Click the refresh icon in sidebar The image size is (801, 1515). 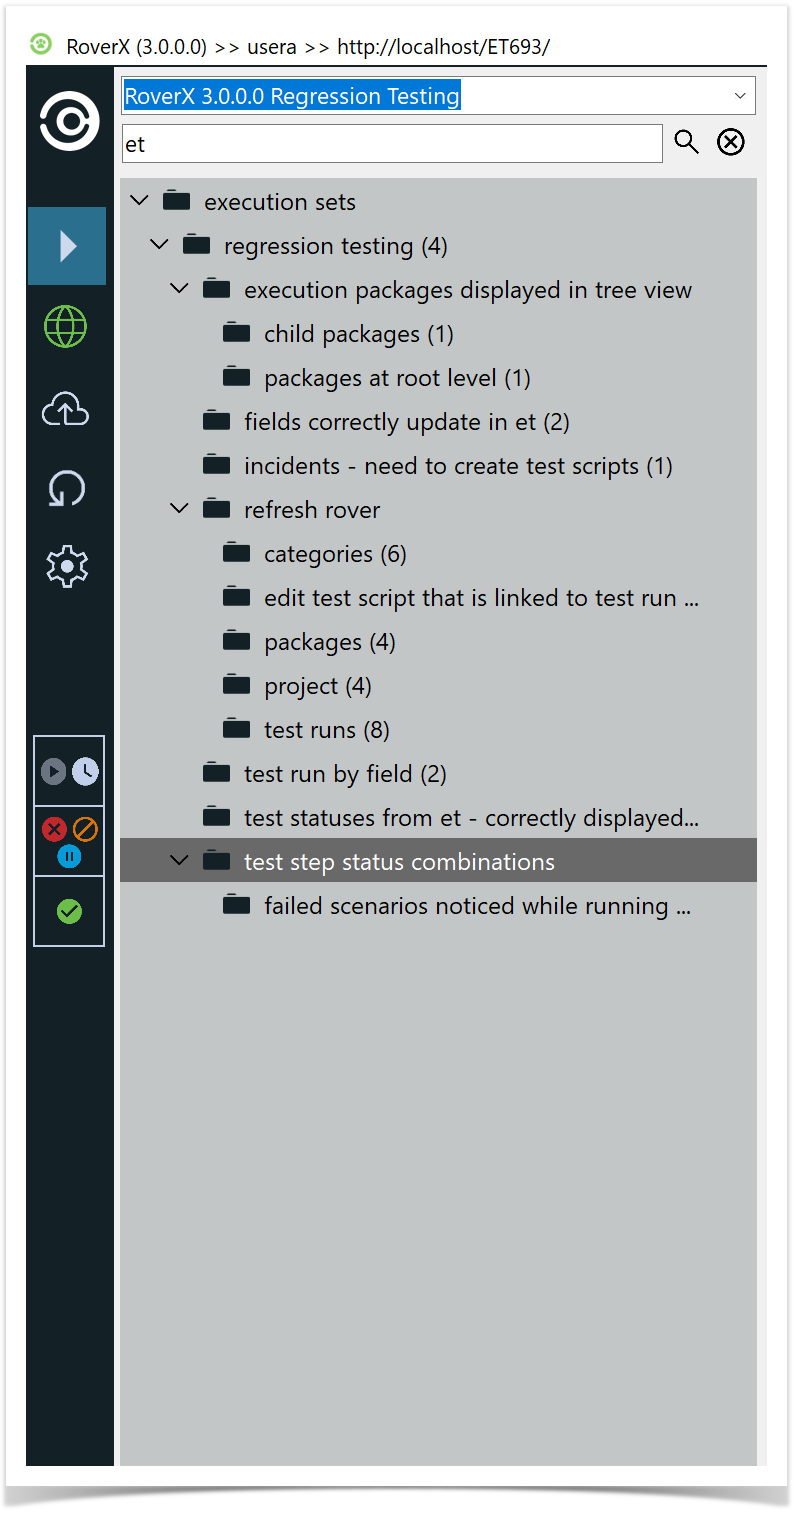pos(67,489)
